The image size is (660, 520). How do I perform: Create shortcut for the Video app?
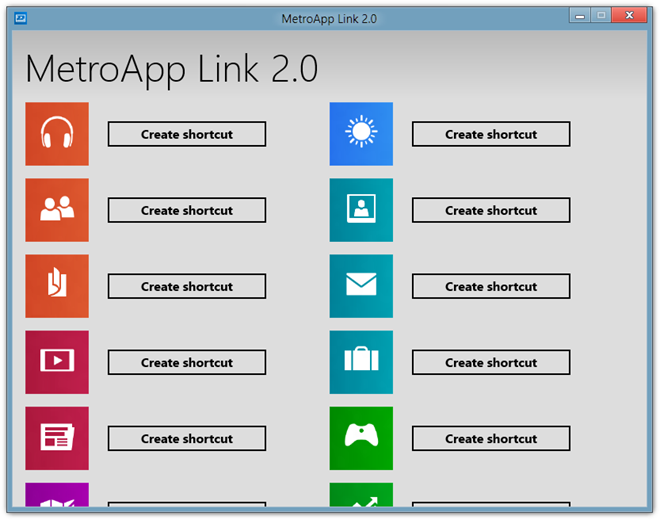[x=187, y=362]
